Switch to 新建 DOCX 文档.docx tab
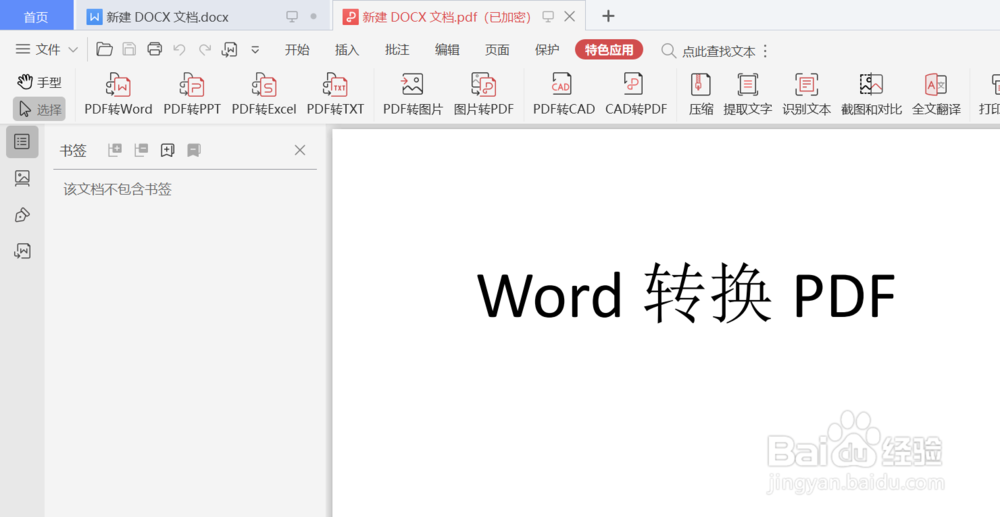 click(167, 17)
